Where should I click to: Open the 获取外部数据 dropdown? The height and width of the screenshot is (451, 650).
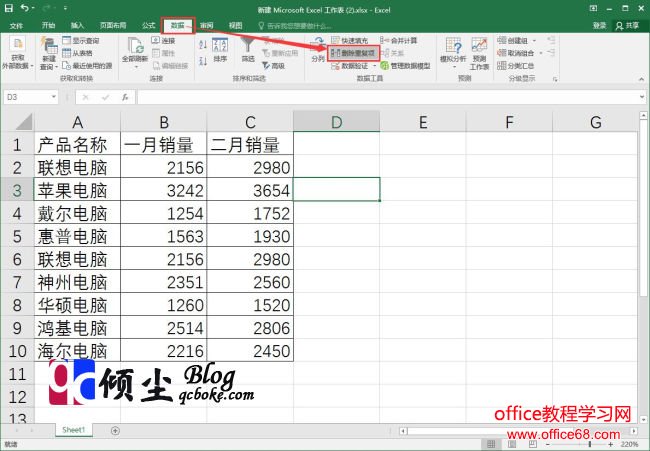pyautogui.click(x=17, y=53)
